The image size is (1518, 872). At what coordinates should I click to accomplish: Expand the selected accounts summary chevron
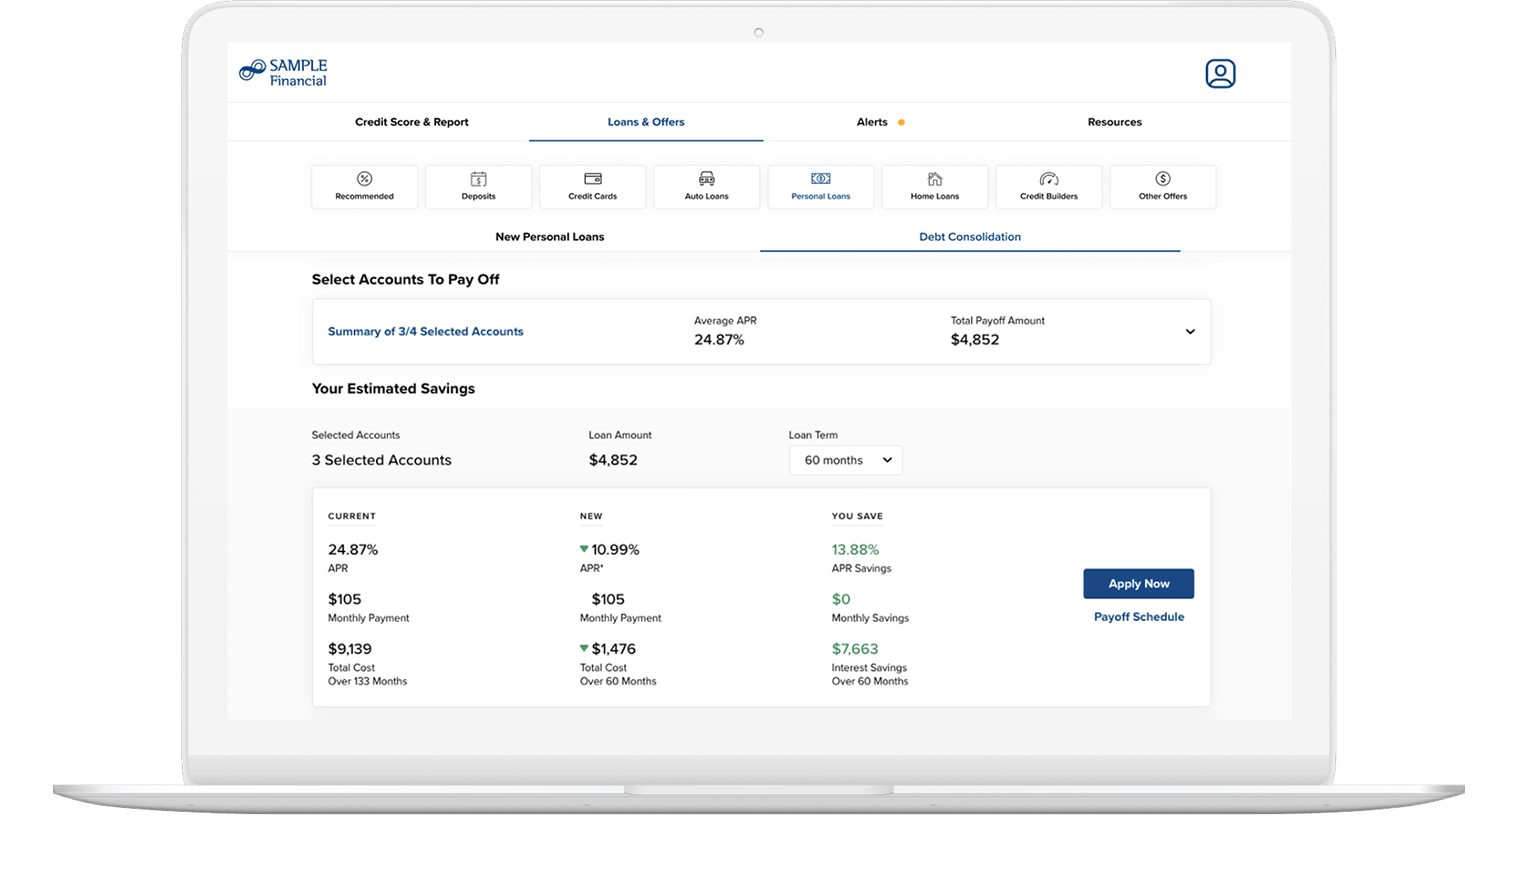[x=1190, y=332]
